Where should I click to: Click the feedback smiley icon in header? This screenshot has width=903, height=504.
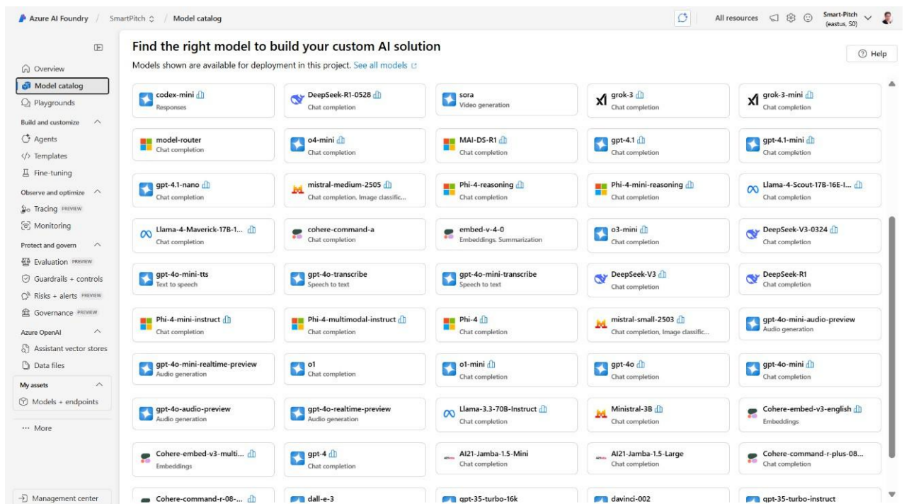point(807,18)
